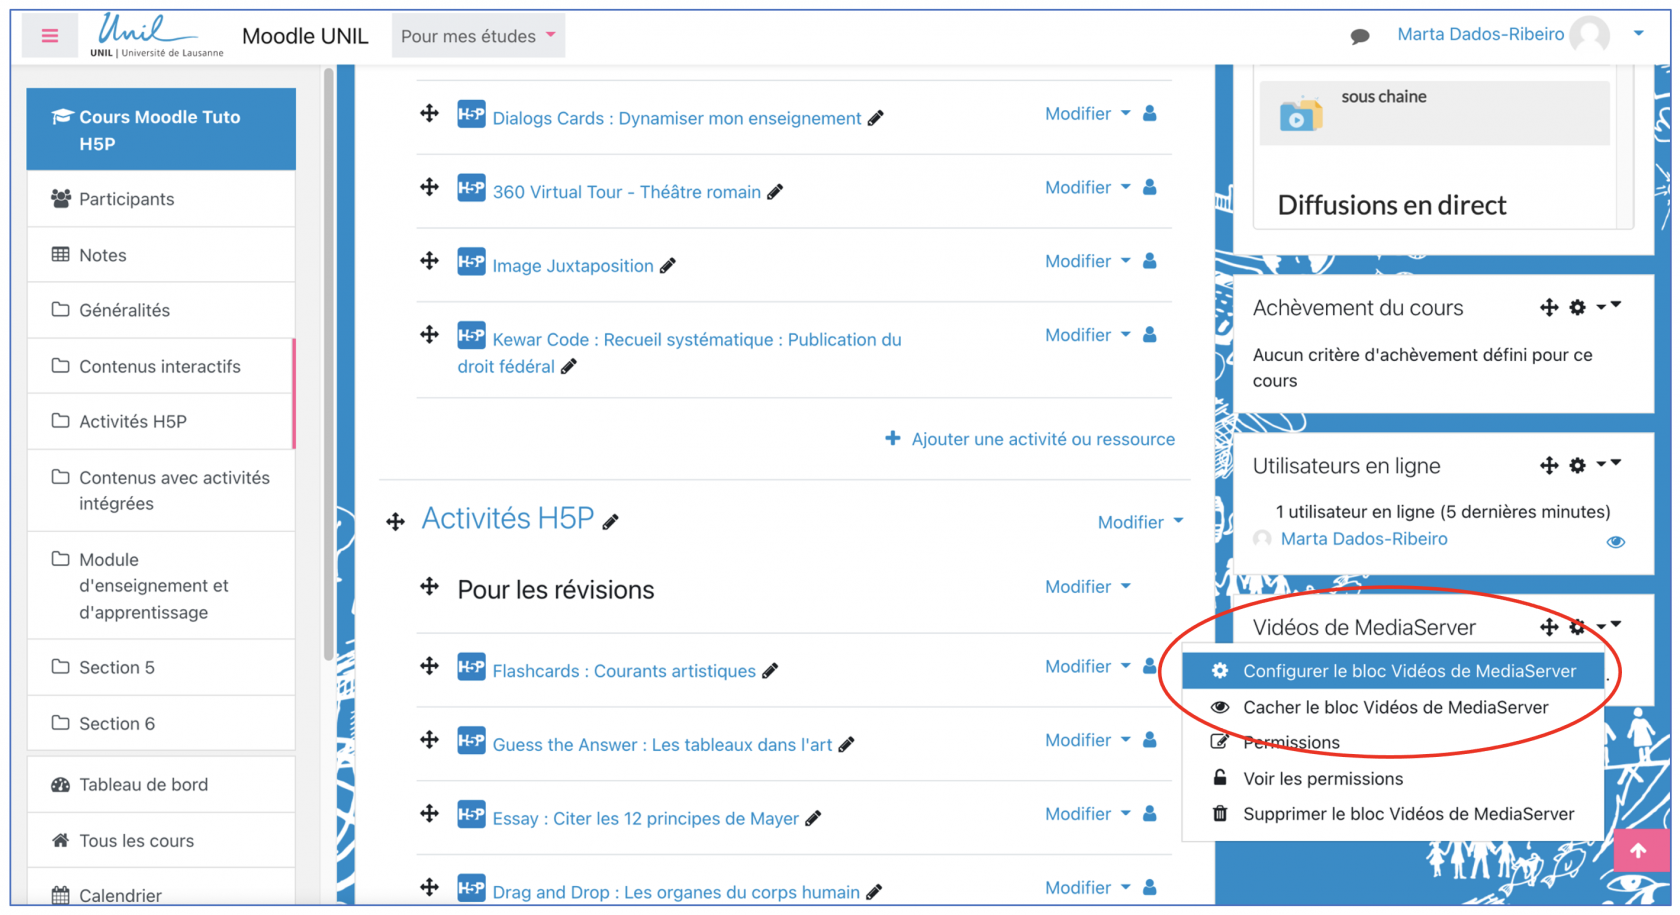Click the pencil icon beside Image Juxtaposition
The height and width of the screenshot is (915, 1680).
[x=668, y=266]
